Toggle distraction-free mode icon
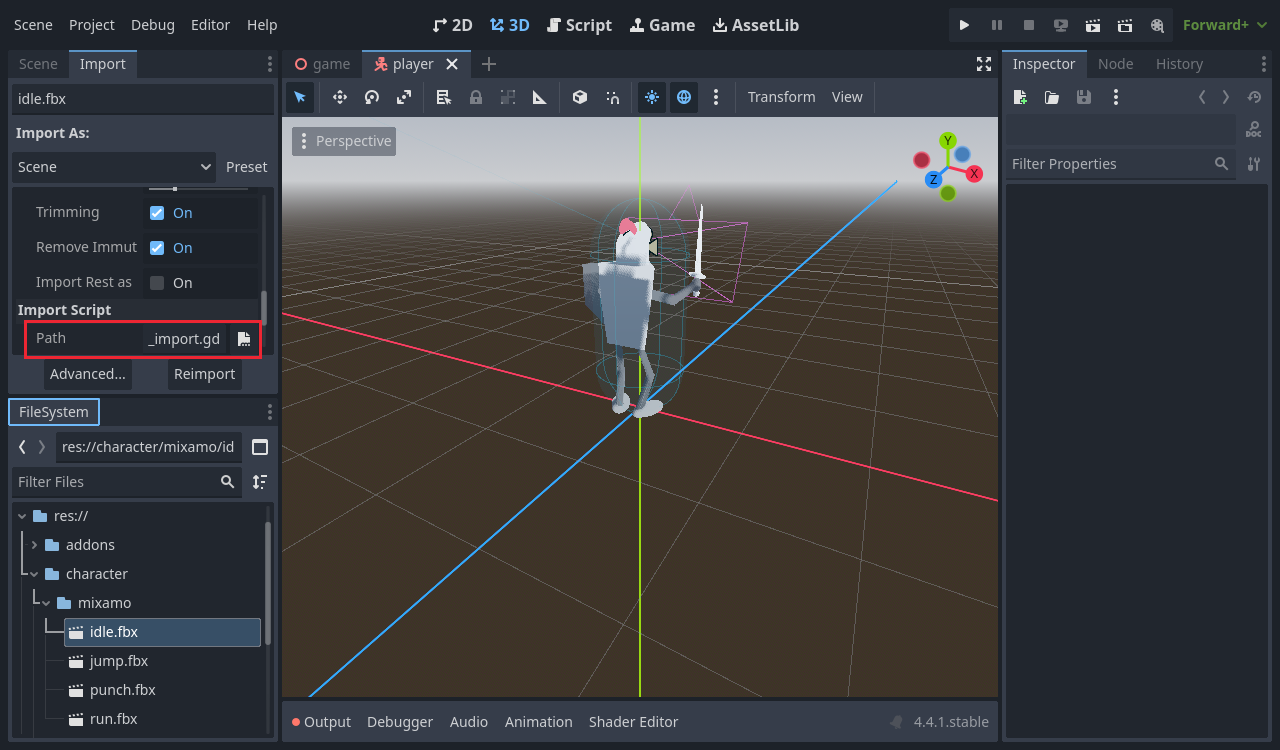This screenshot has height=750, width=1280. tap(984, 64)
